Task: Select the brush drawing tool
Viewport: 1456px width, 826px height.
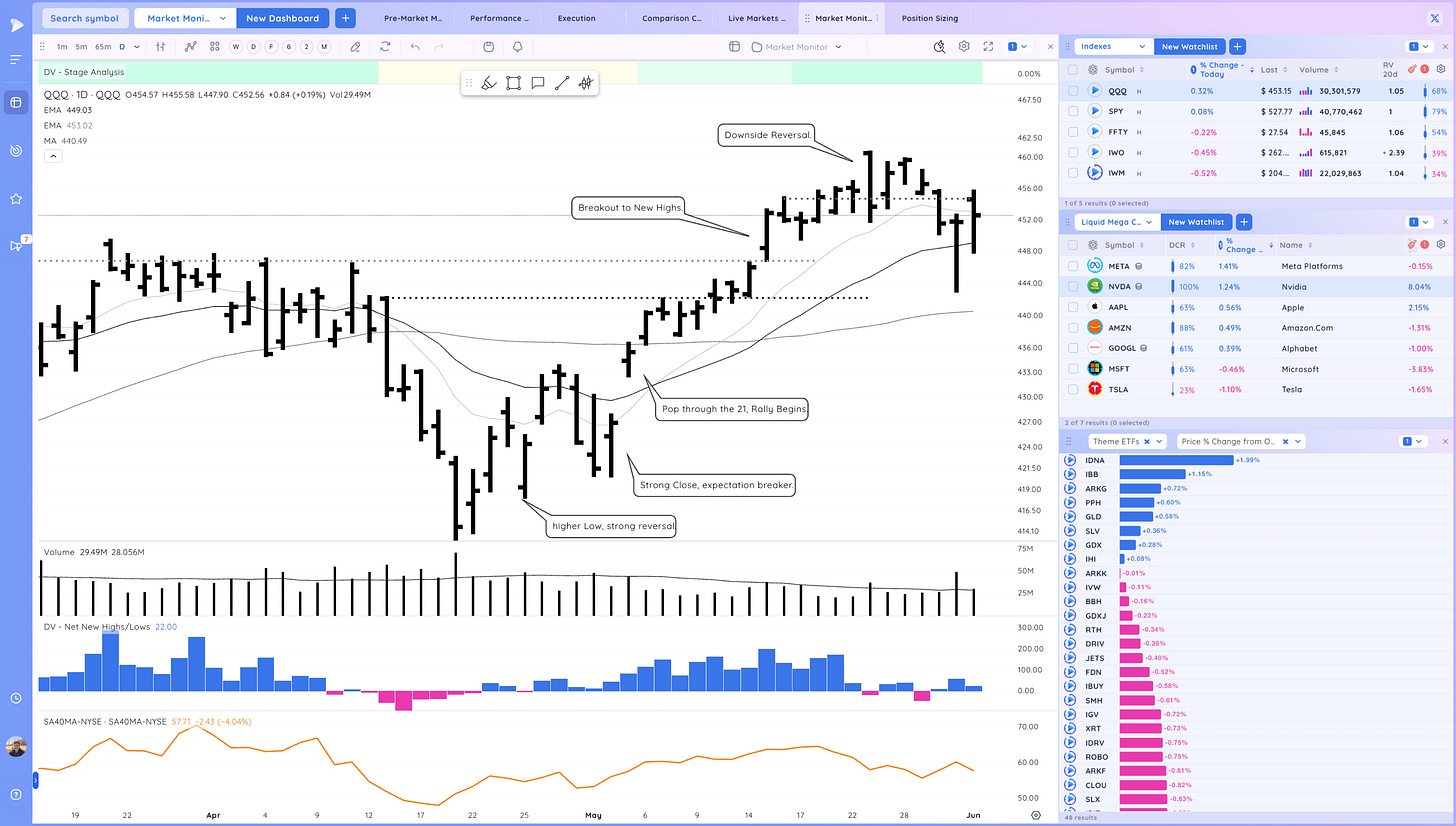Action: (489, 83)
